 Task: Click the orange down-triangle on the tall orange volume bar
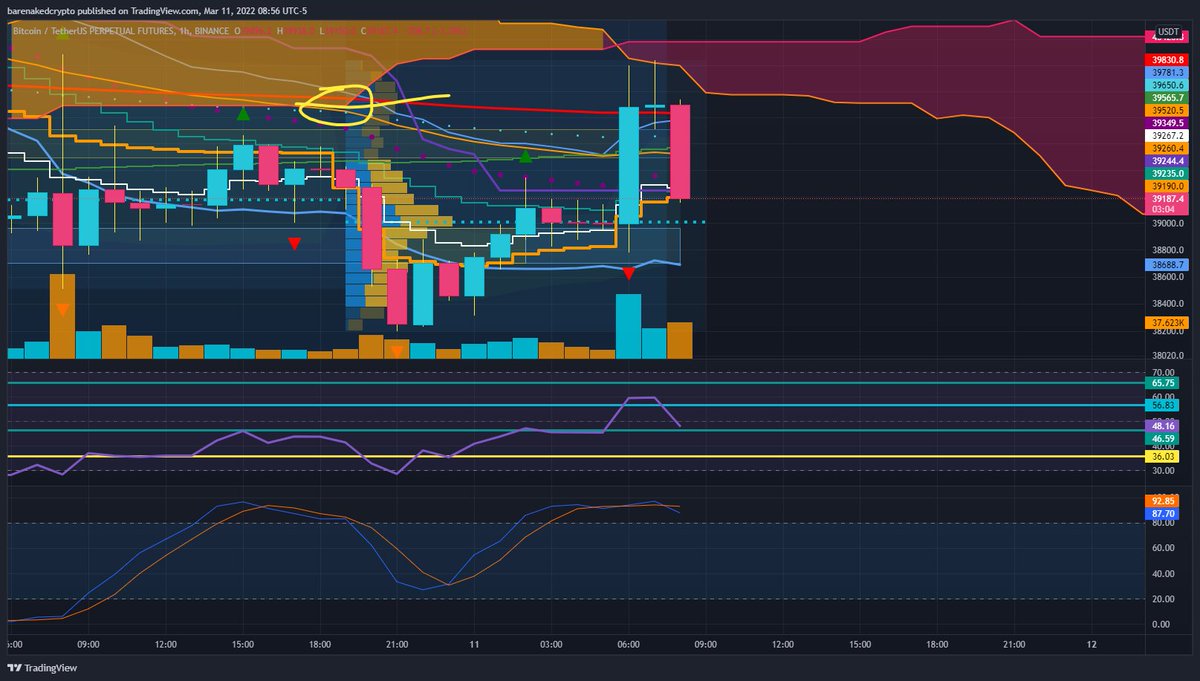(63, 310)
